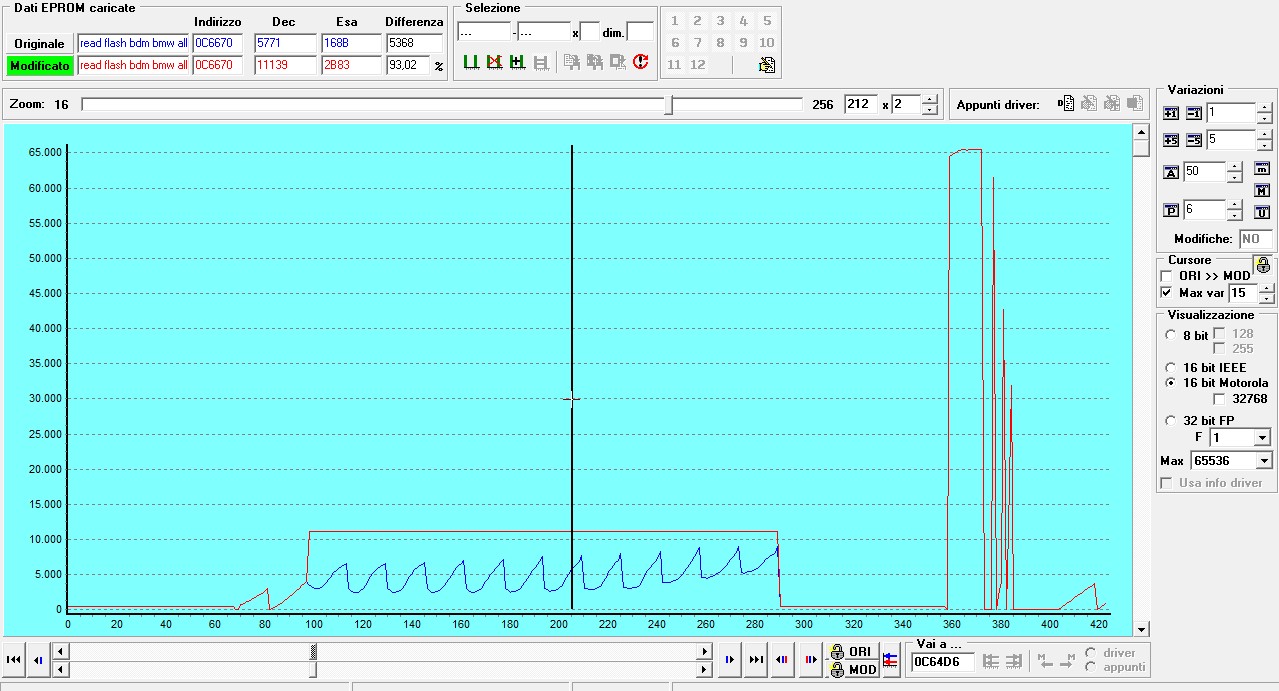Click the cursor padlock icon
This screenshot has height=691, width=1279.
pyautogui.click(x=1262, y=265)
